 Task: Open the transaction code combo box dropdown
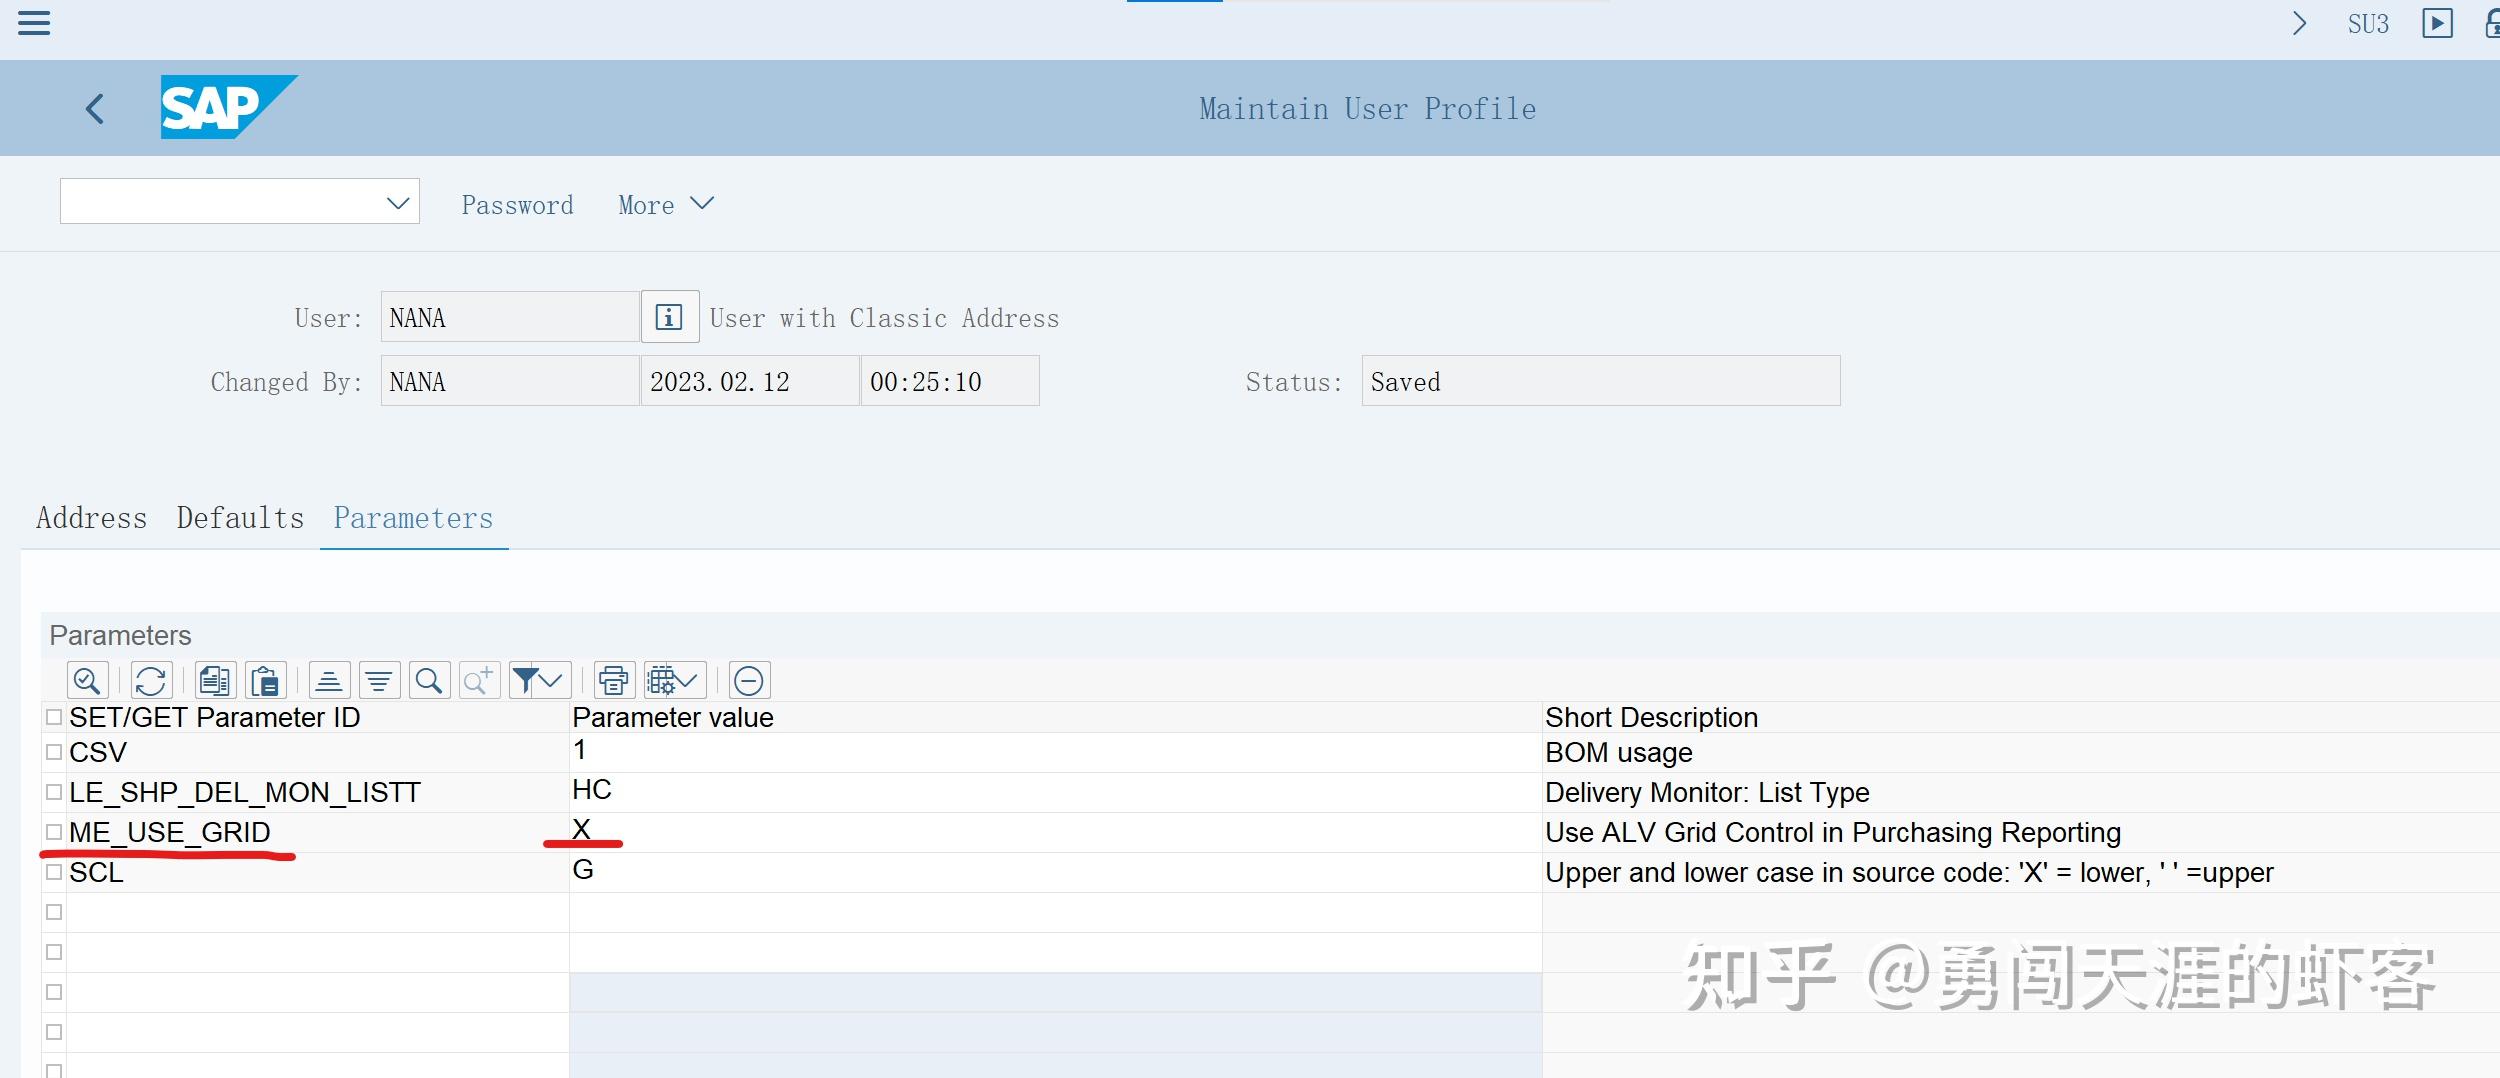click(x=396, y=201)
